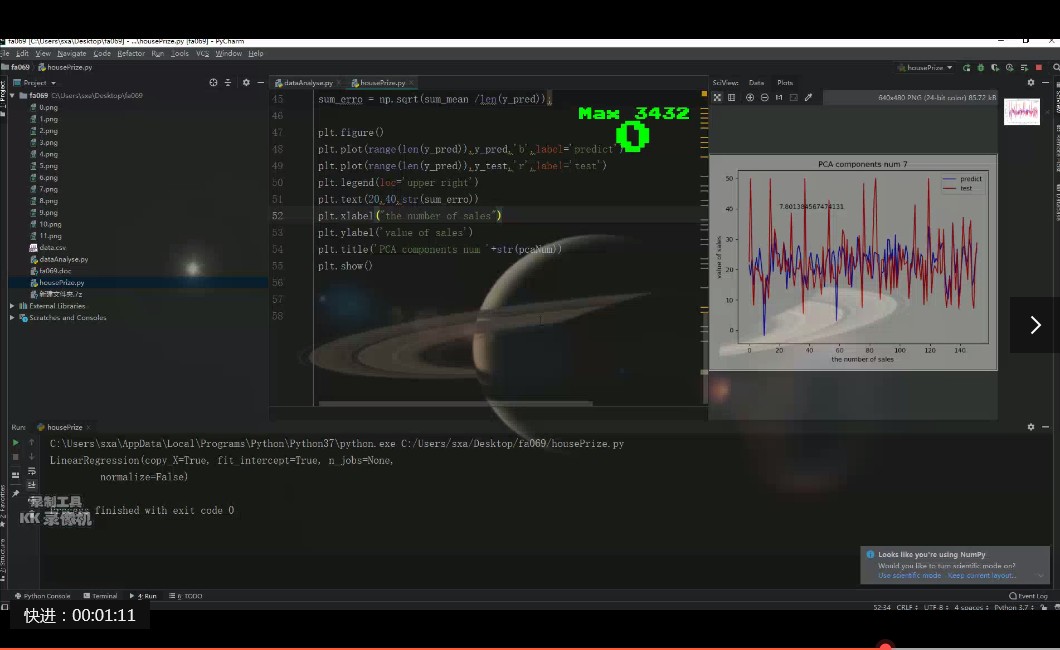The height and width of the screenshot is (650, 1060).
Task: Open Terminal tool window
Action: click(100, 596)
